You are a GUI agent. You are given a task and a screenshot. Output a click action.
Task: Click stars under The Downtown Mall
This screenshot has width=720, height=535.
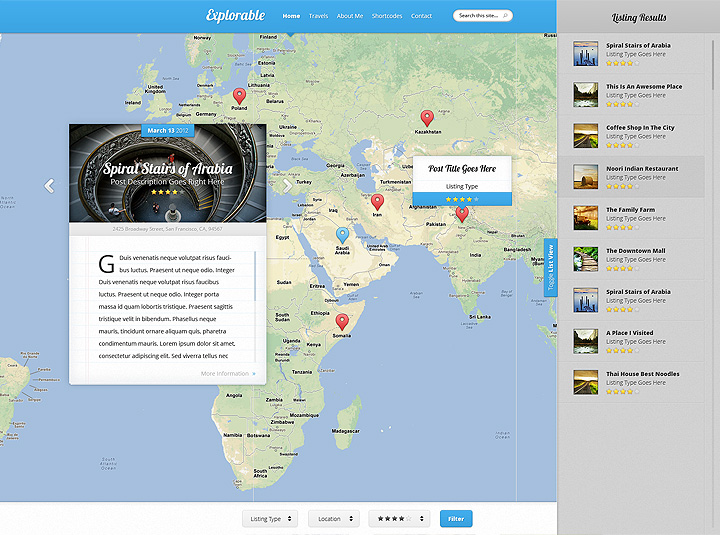(622, 268)
